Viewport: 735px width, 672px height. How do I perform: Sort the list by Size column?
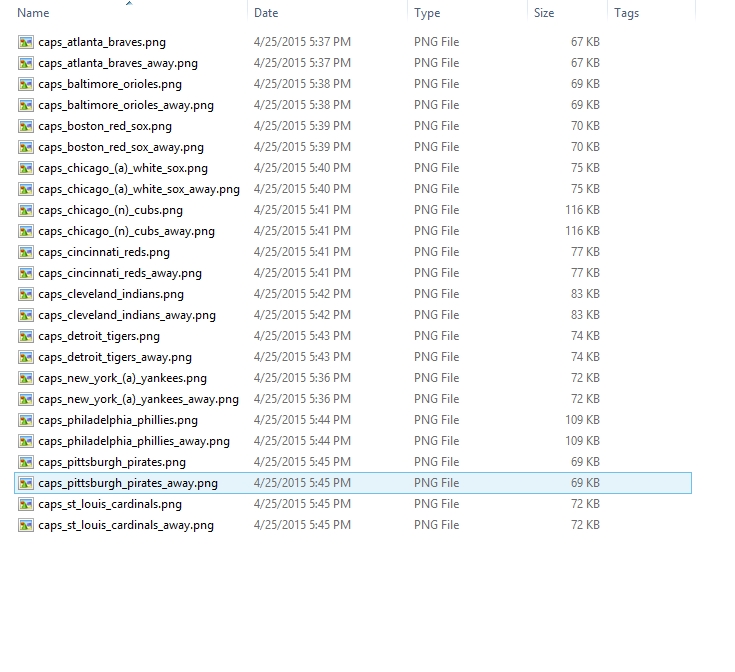(544, 13)
